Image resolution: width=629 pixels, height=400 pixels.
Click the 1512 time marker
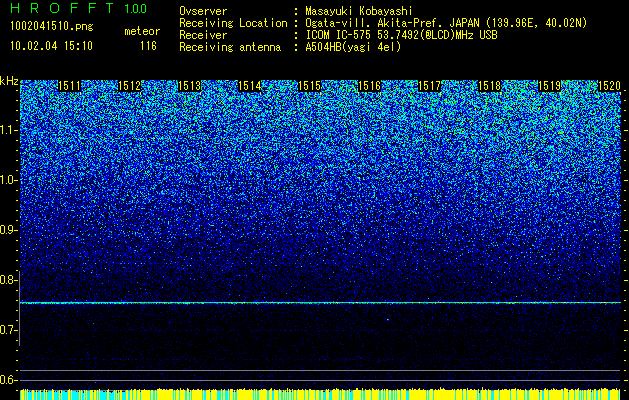coord(130,86)
